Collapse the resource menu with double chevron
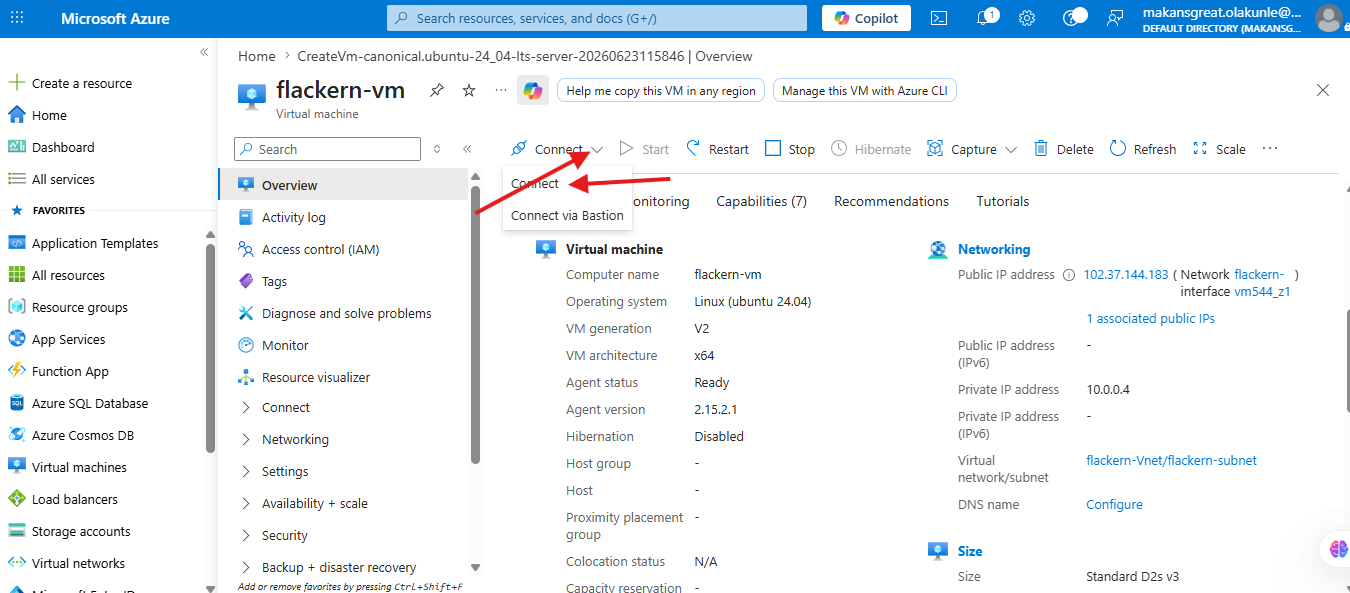The height and width of the screenshot is (593, 1350). pyautogui.click(x=467, y=149)
